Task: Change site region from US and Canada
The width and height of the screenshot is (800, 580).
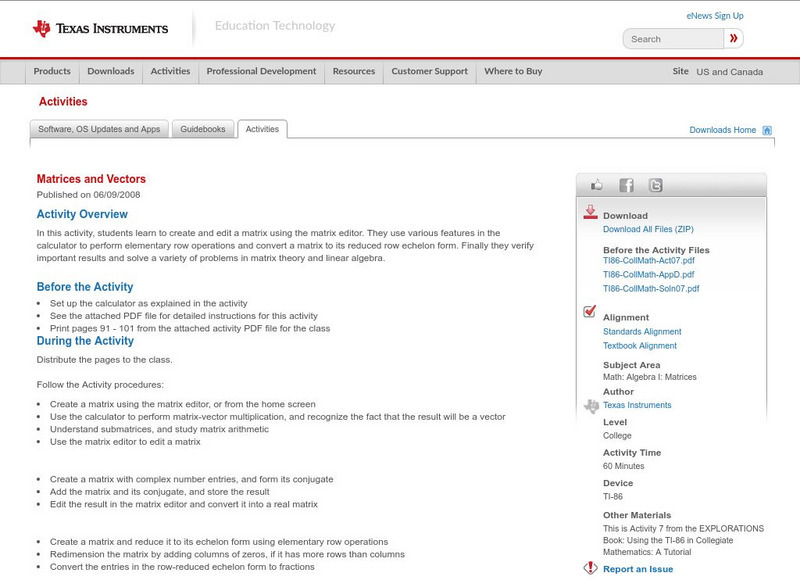Action: [x=730, y=72]
